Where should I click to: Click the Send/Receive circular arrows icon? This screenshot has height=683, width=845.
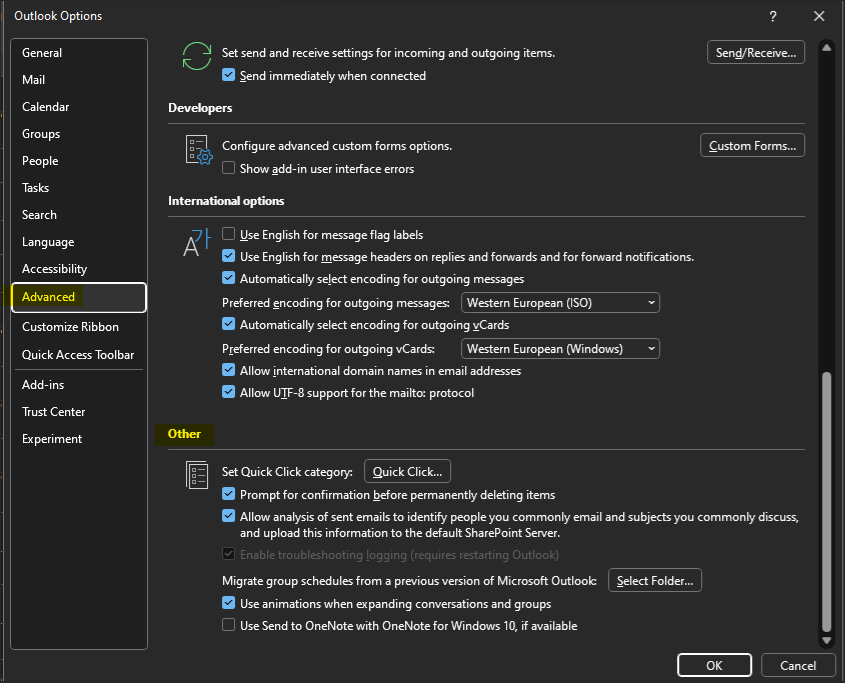pyautogui.click(x=197, y=57)
